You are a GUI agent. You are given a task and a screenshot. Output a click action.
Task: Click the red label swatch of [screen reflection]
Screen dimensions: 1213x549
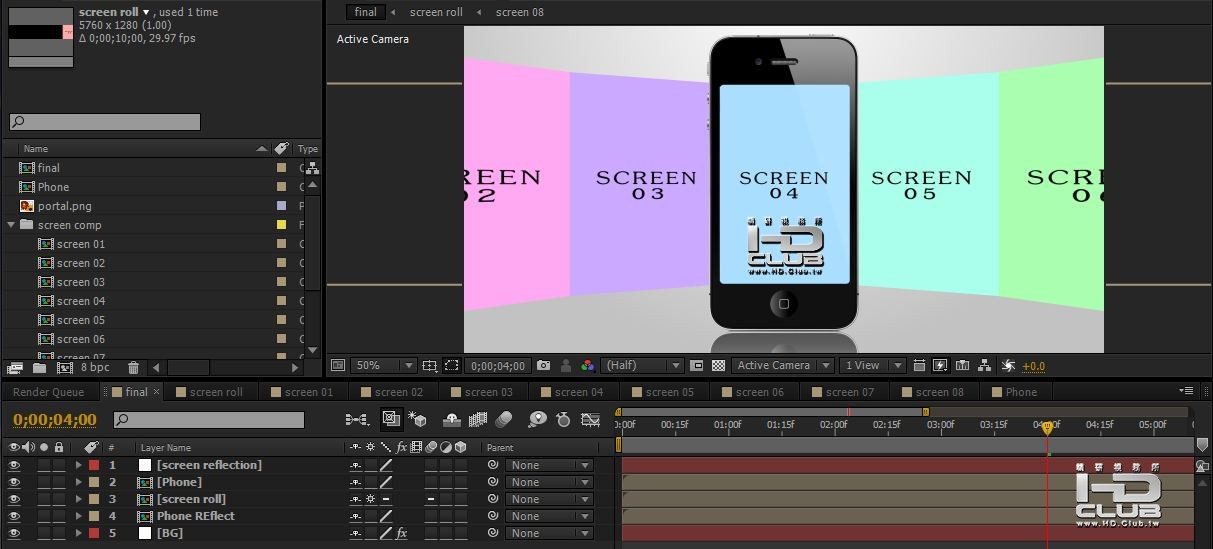point(94,465)
